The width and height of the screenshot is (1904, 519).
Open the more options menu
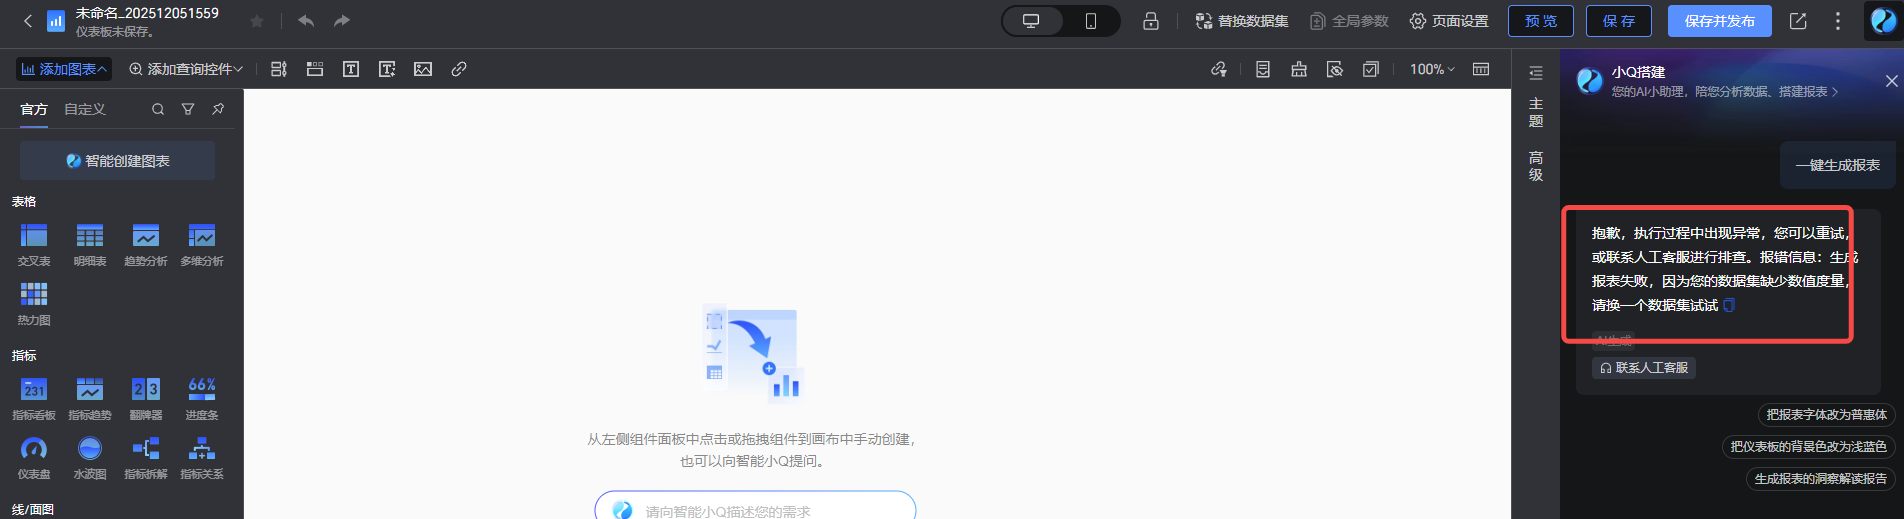click(1838, 21)
